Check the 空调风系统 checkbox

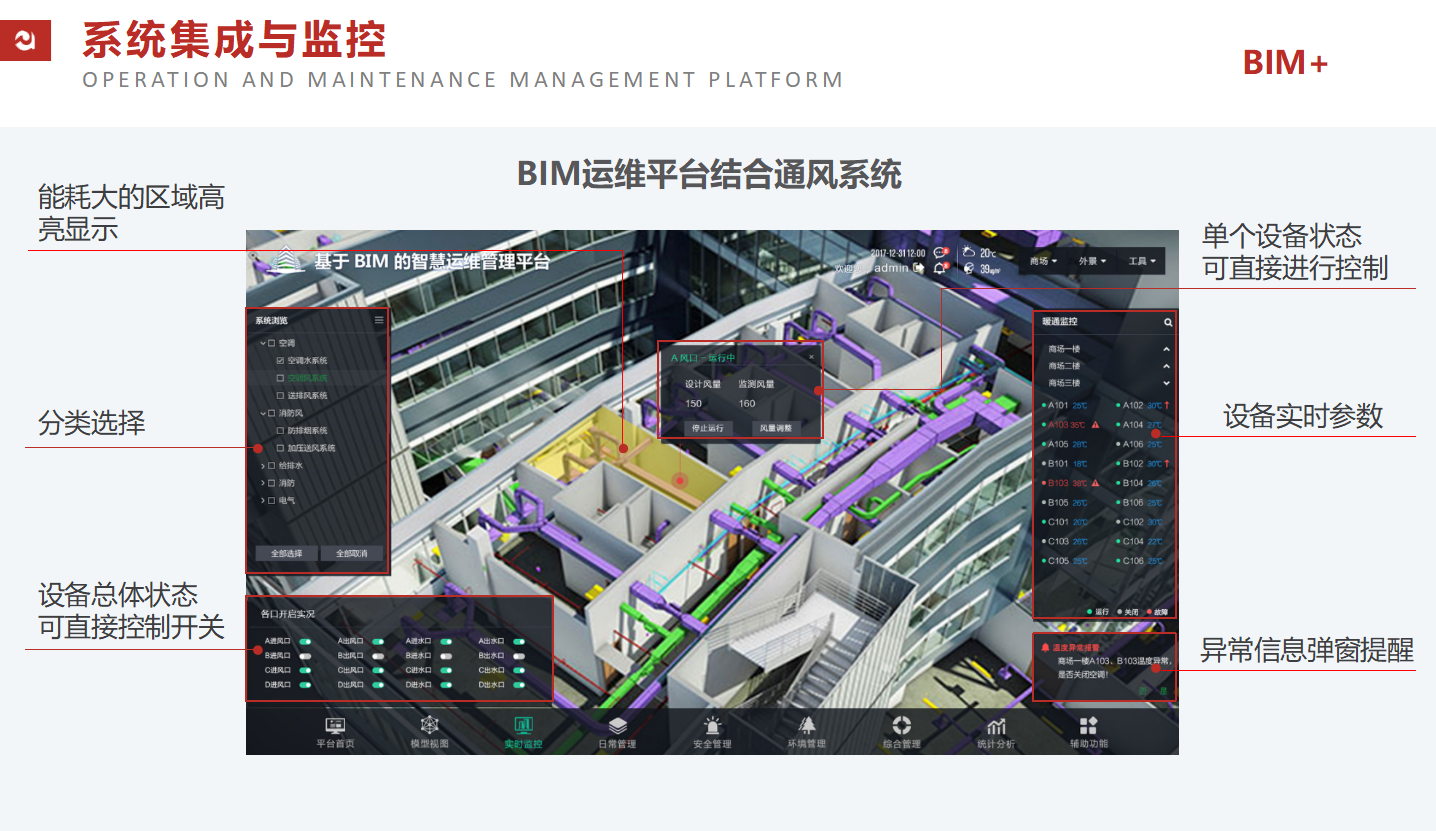pos(281,378)
